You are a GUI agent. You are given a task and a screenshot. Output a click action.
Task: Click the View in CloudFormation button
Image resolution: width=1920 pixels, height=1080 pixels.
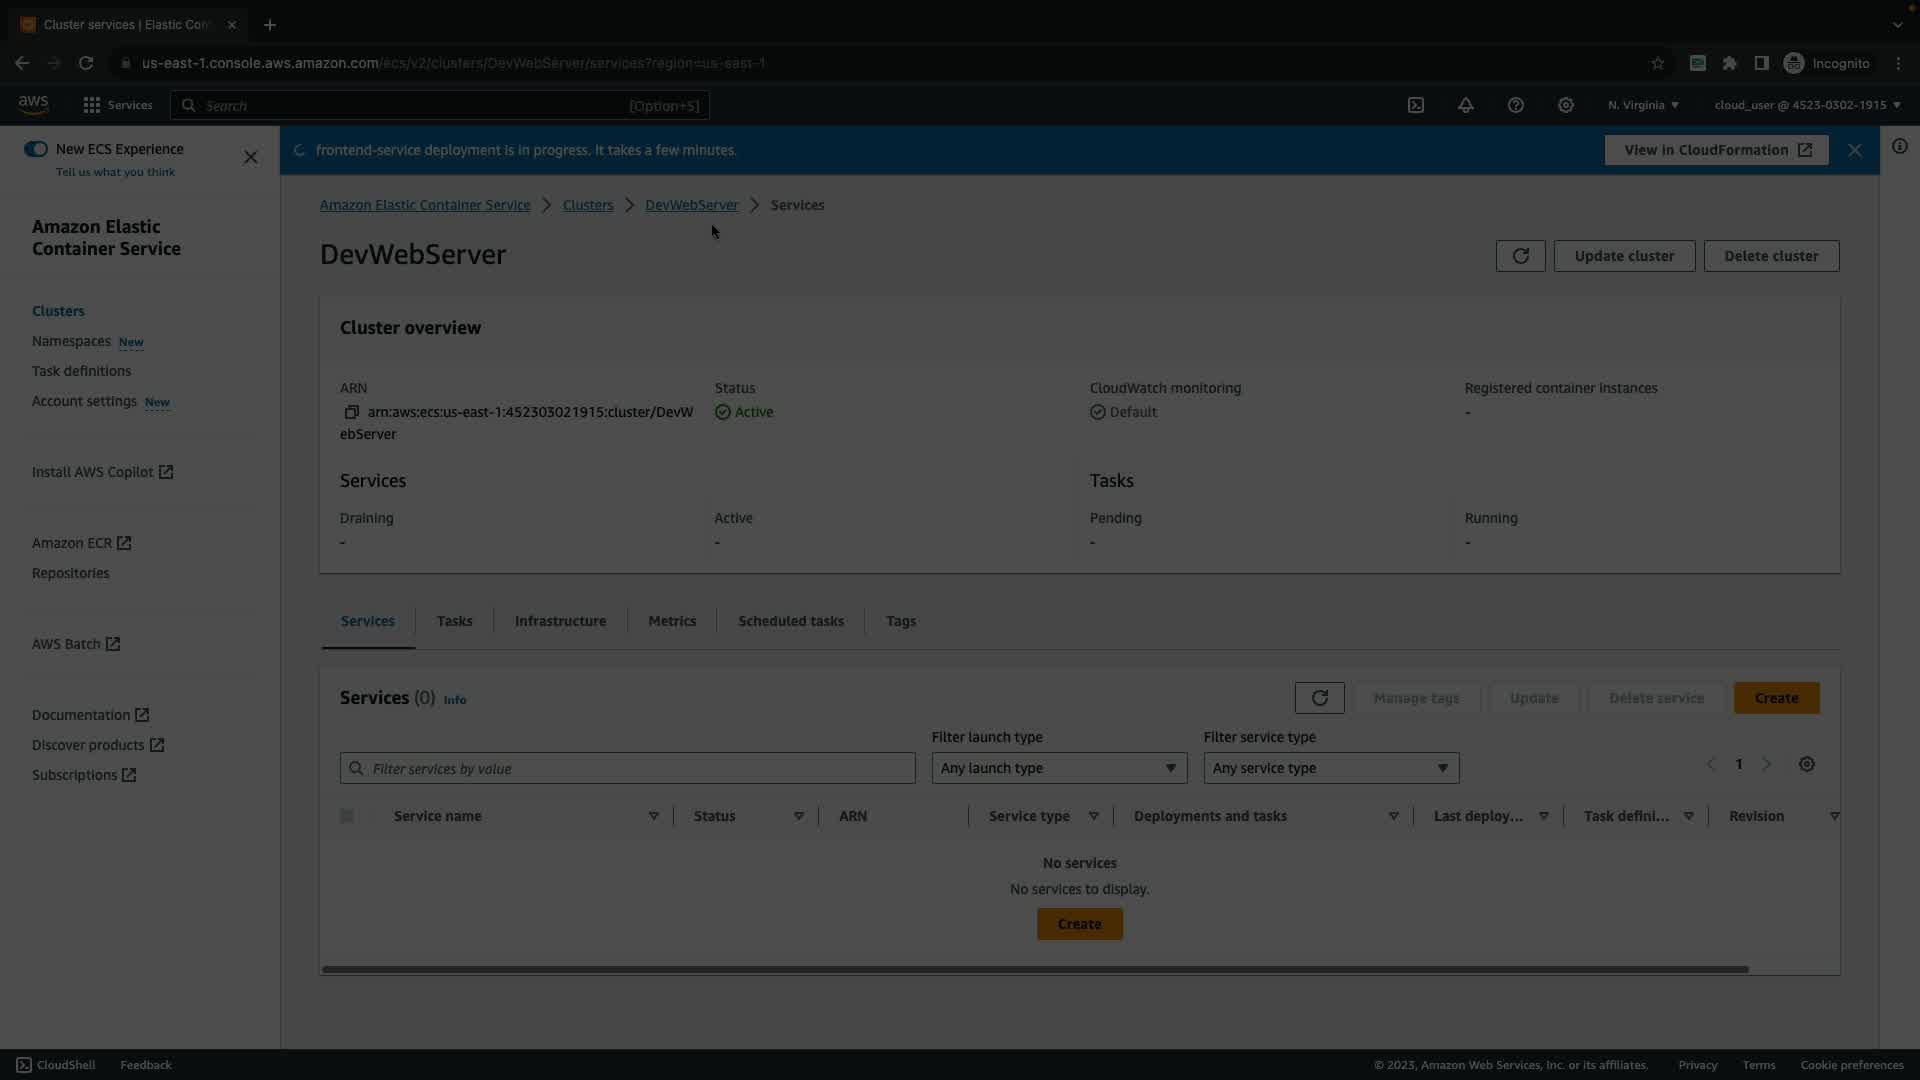tap(1716, 150)
